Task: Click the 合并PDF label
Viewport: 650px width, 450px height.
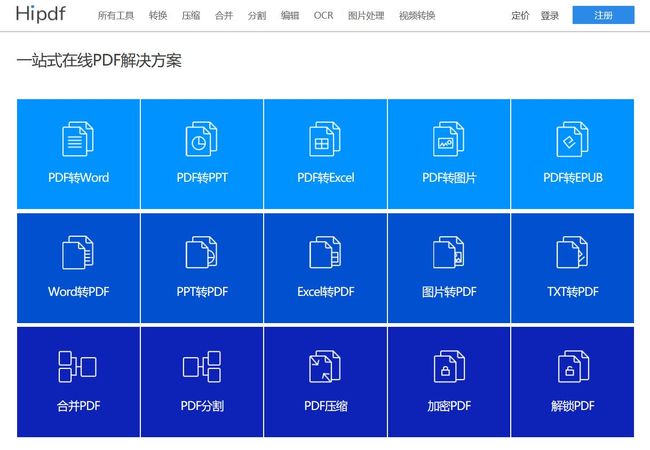Action: (78, 406)
